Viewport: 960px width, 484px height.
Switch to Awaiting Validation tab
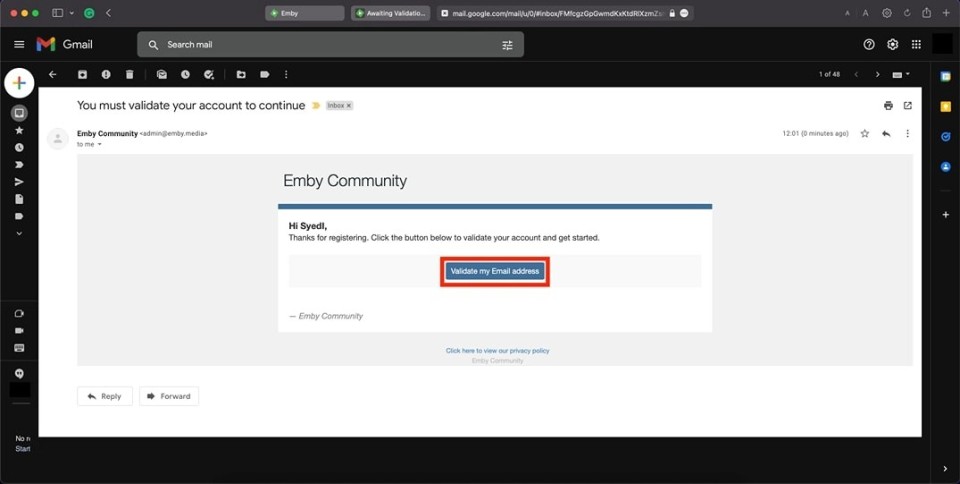coord(391,13)
